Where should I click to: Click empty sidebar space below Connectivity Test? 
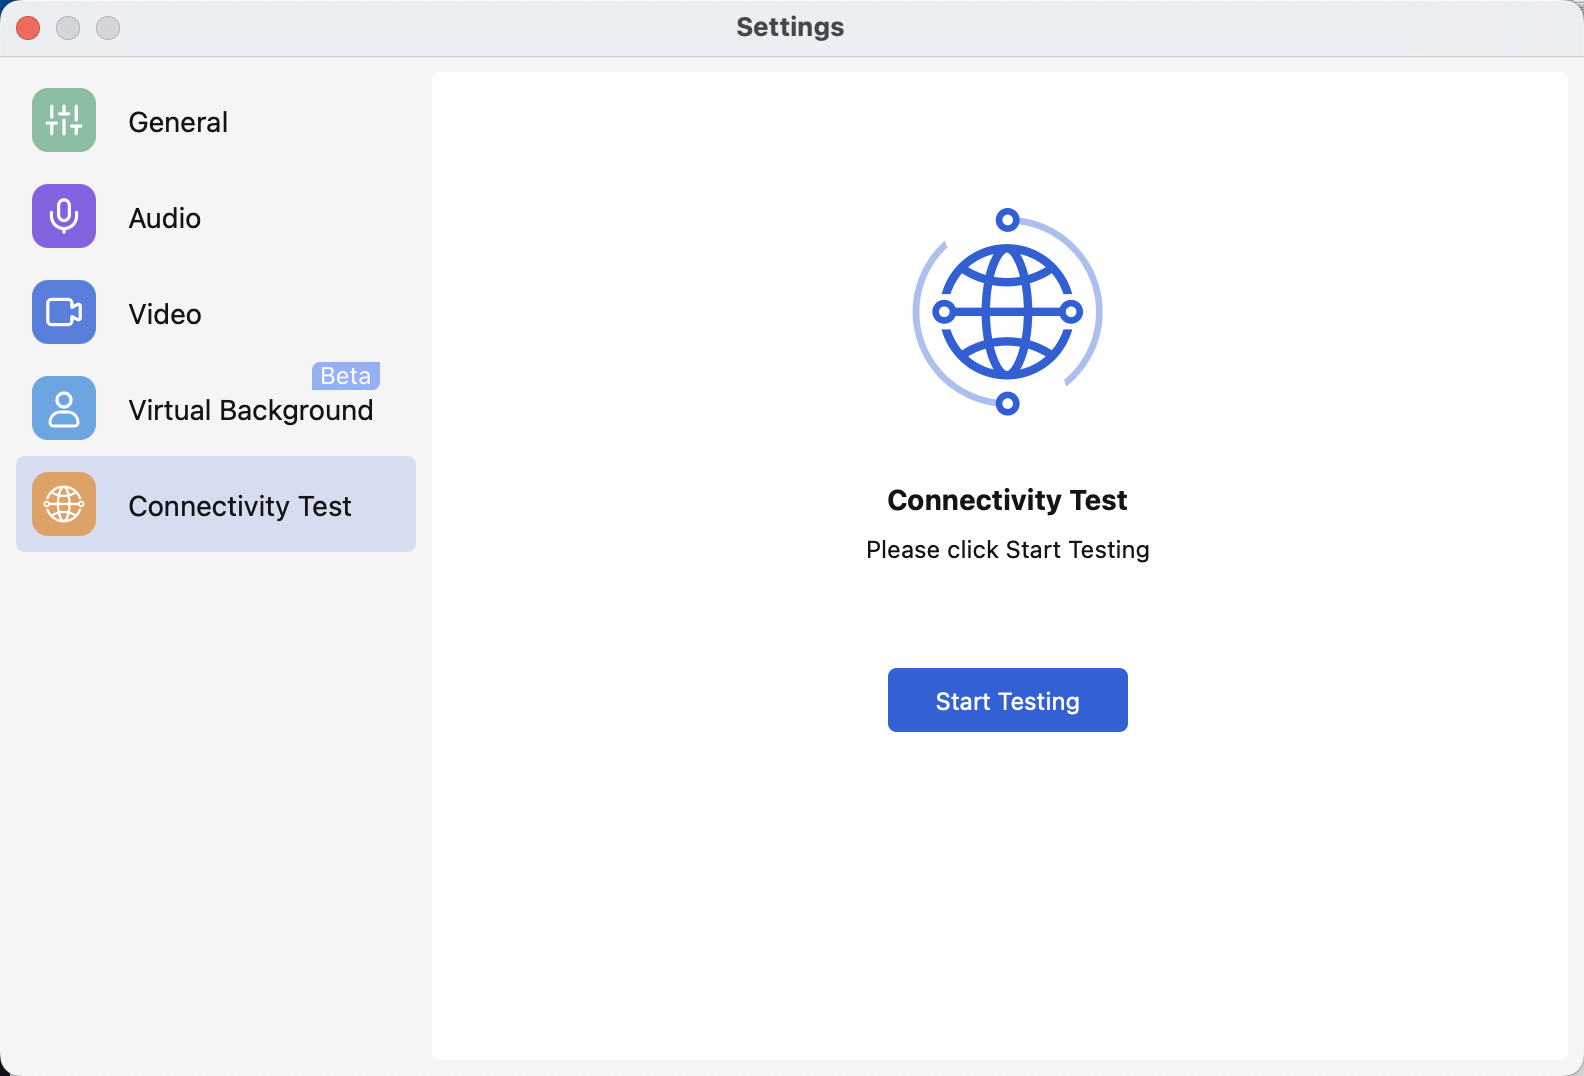tap(216, 800)
